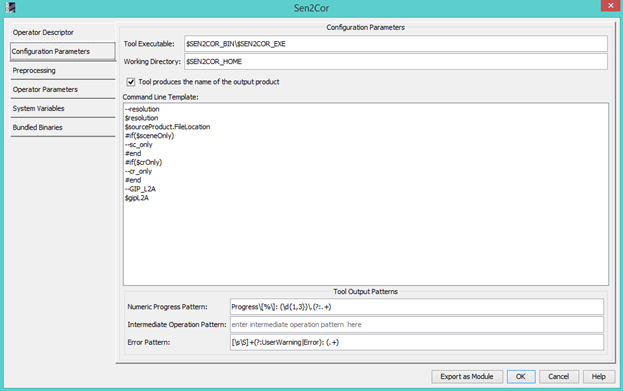This screenshot has width=623, height=391.
Task: Click the '--resolution' line in template
Action: click(x=142, y=109)
